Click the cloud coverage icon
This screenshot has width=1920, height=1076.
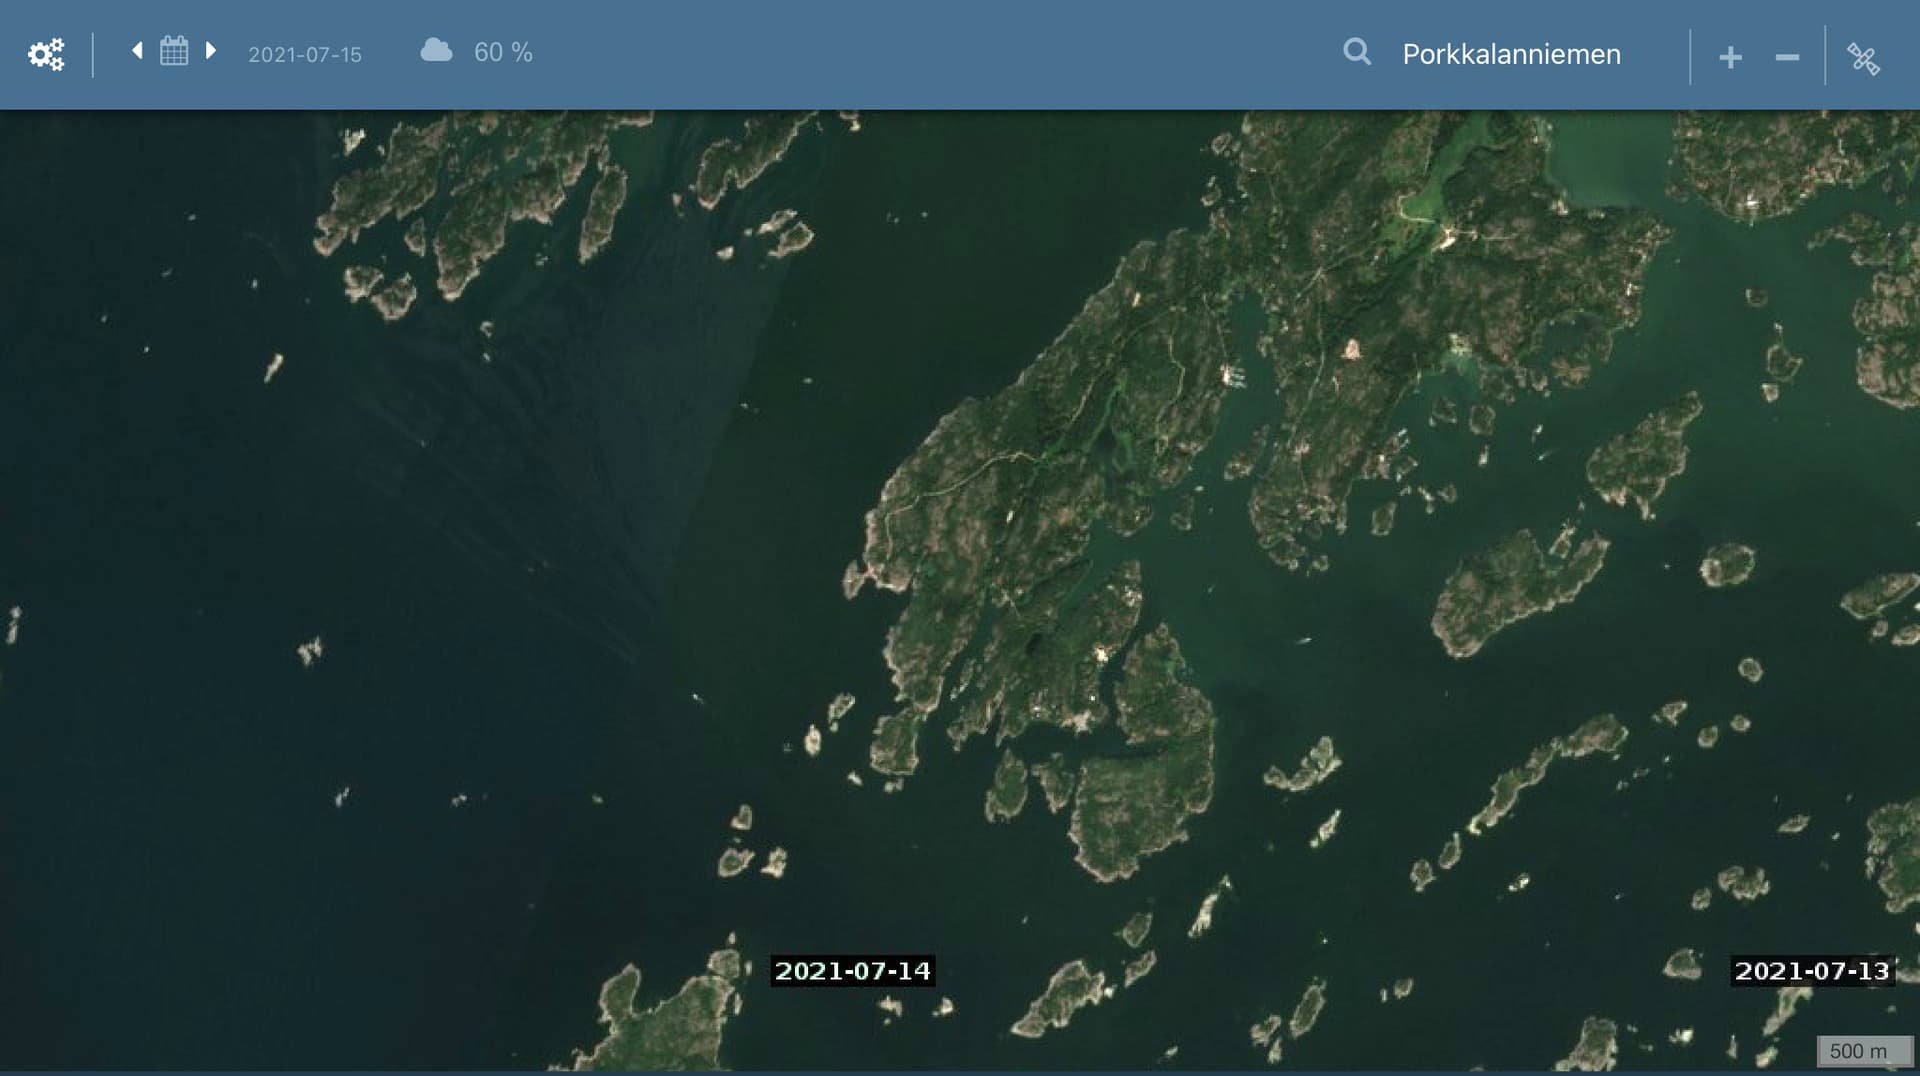[436, 51]
